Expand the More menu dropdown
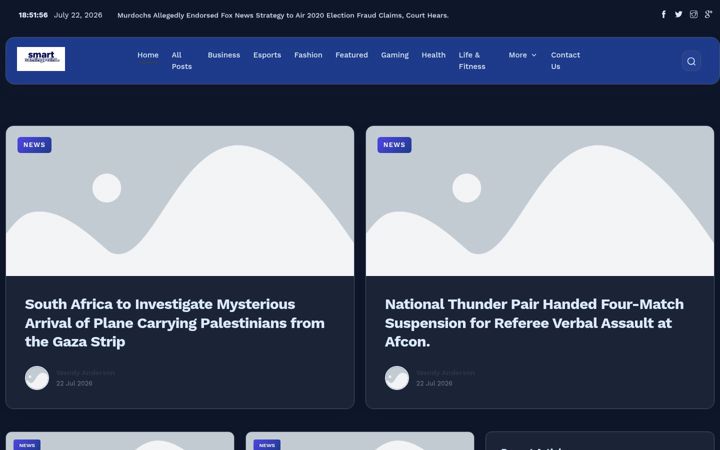Viewport: 720px width, 450px height. (522, 55)
